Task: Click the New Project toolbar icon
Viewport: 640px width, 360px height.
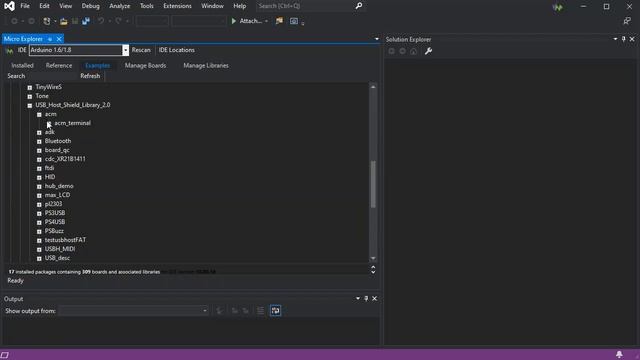Action: [x=47, y=21]
